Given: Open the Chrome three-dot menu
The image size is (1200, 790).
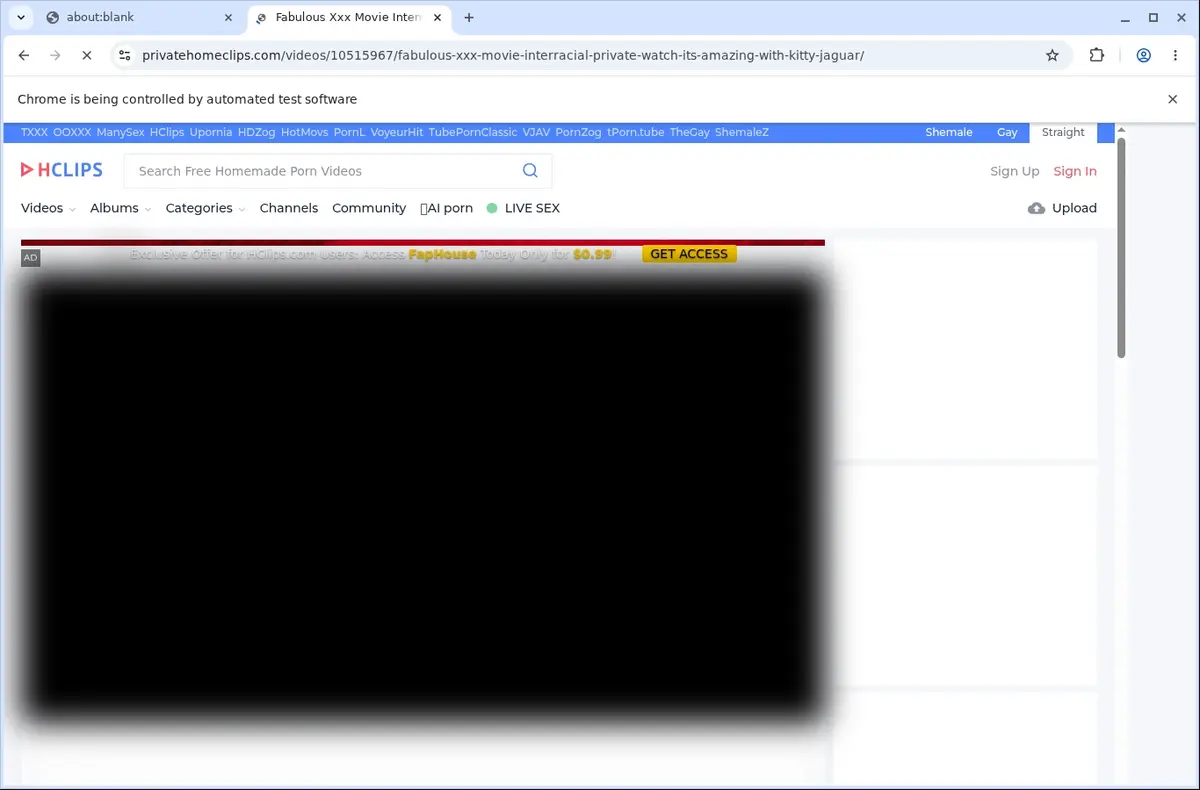Looking at the screenshot, I should [x=1174, y=55].
